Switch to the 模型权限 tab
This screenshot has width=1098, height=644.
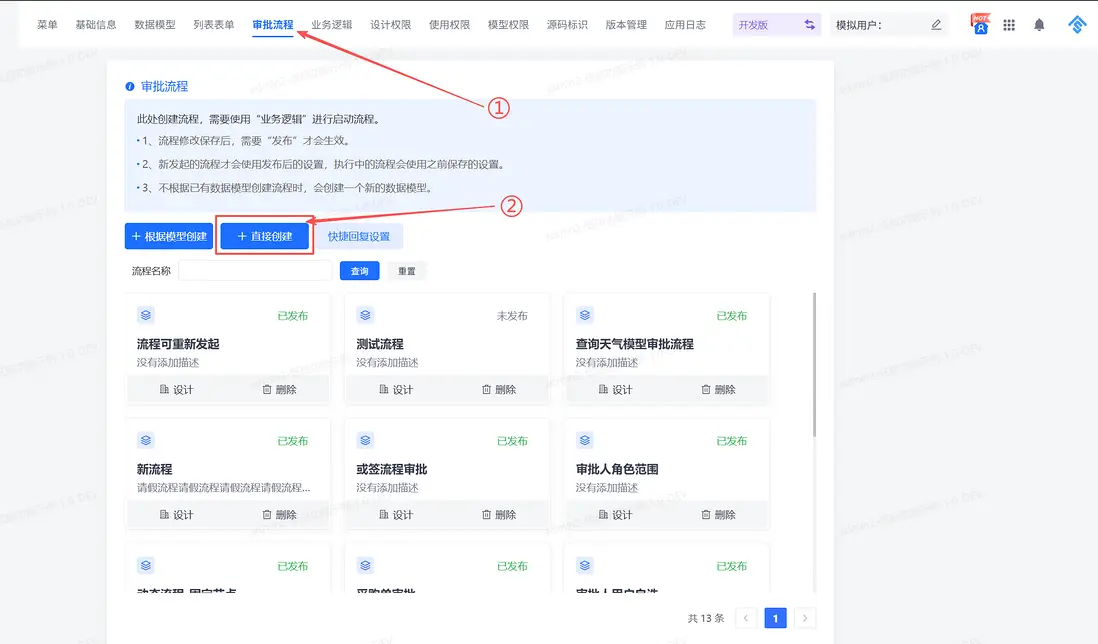508,24
